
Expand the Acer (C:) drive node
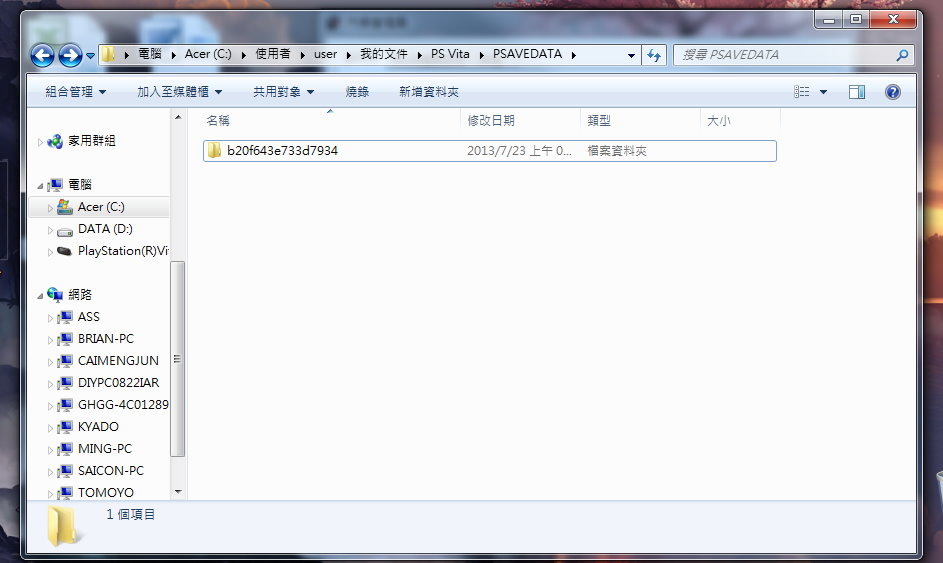click(51, 208)
